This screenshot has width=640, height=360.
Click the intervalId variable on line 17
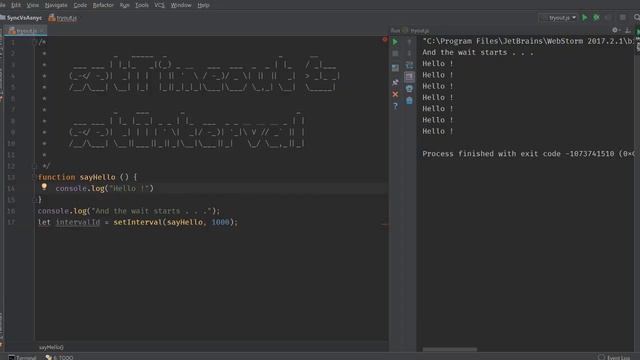(78, 222)
